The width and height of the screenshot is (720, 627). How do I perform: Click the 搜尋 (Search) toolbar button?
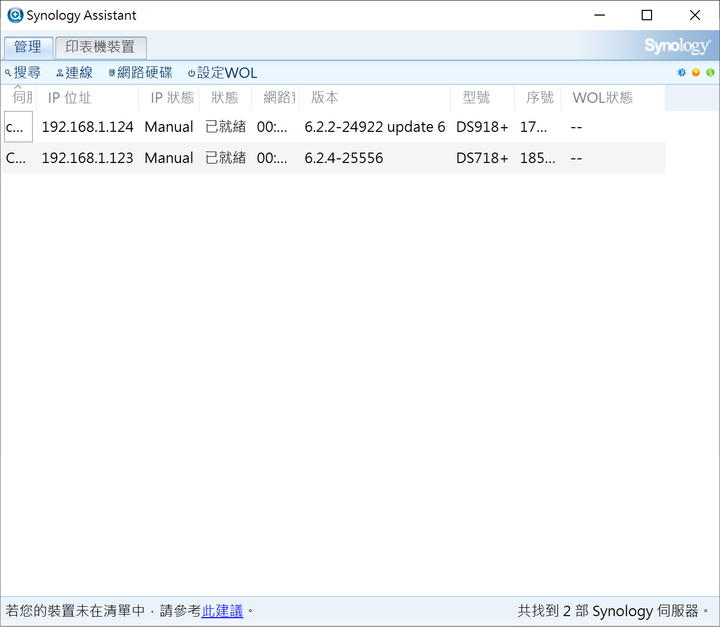click(x=22, y=73)
